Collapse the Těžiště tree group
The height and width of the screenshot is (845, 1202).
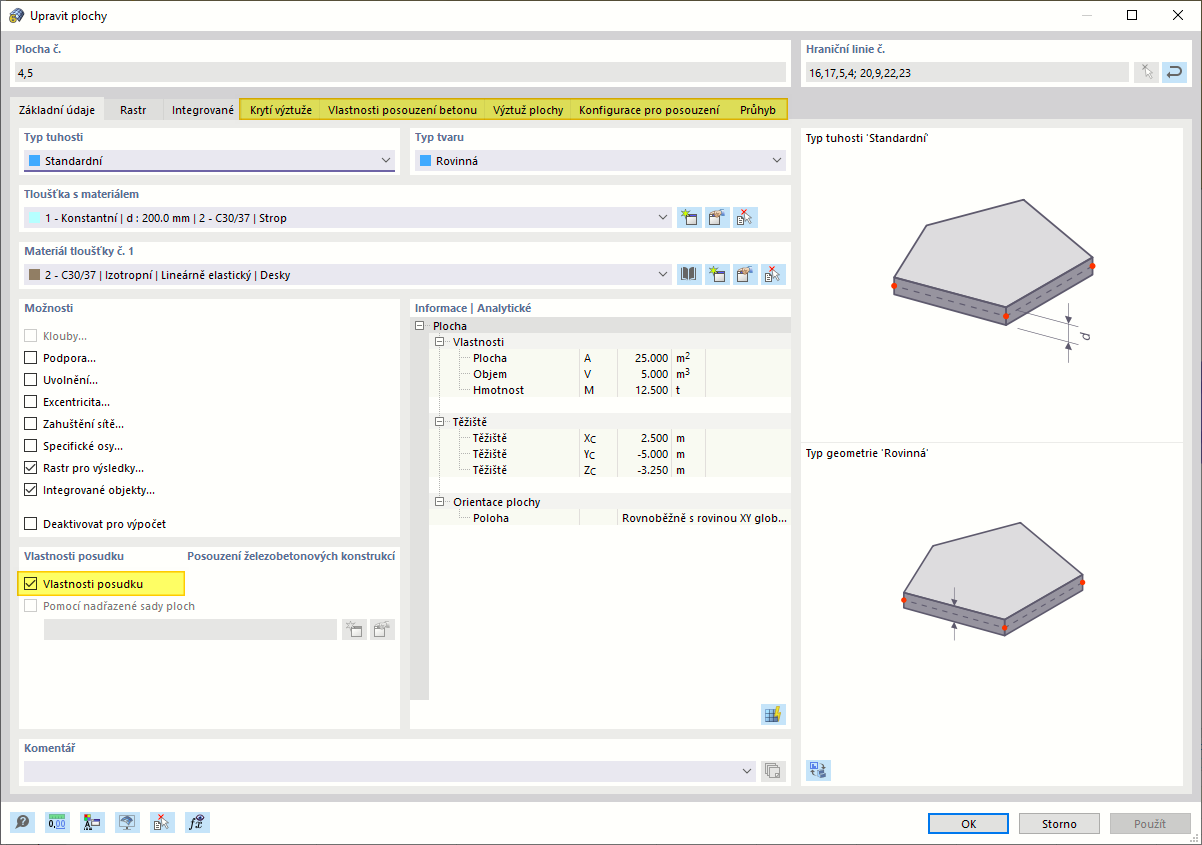(441, 422)
